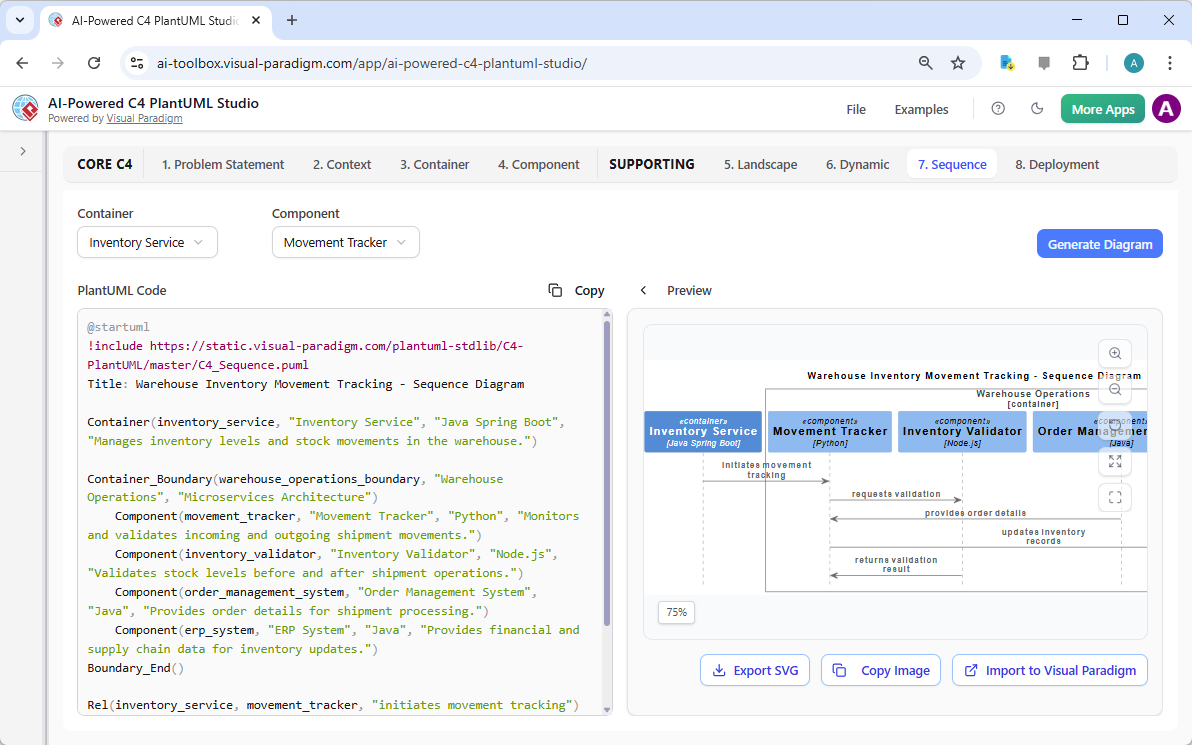This screenshot has width=1192, height=745.
Task: Zoom out on the diagram preview
Action: click(x=1114, y=389)
